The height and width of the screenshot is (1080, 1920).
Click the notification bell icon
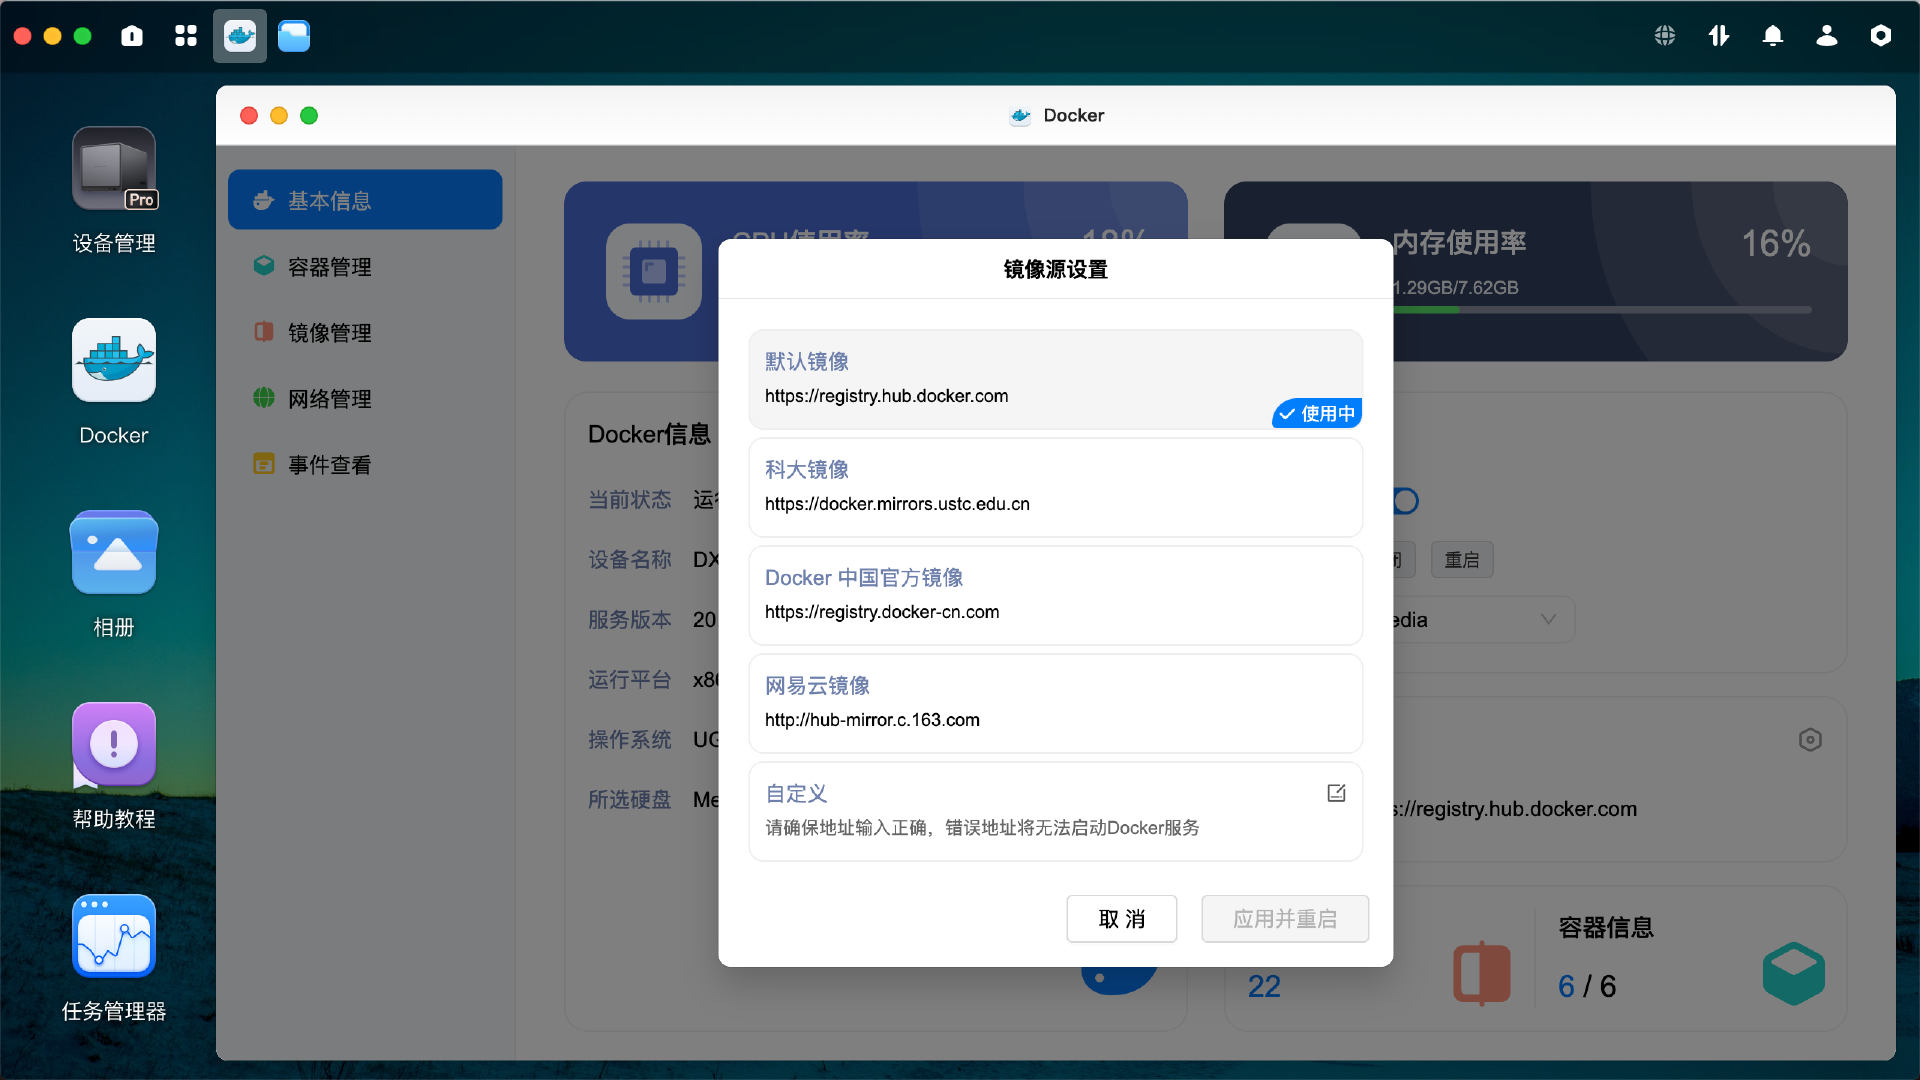point(1772,36)
